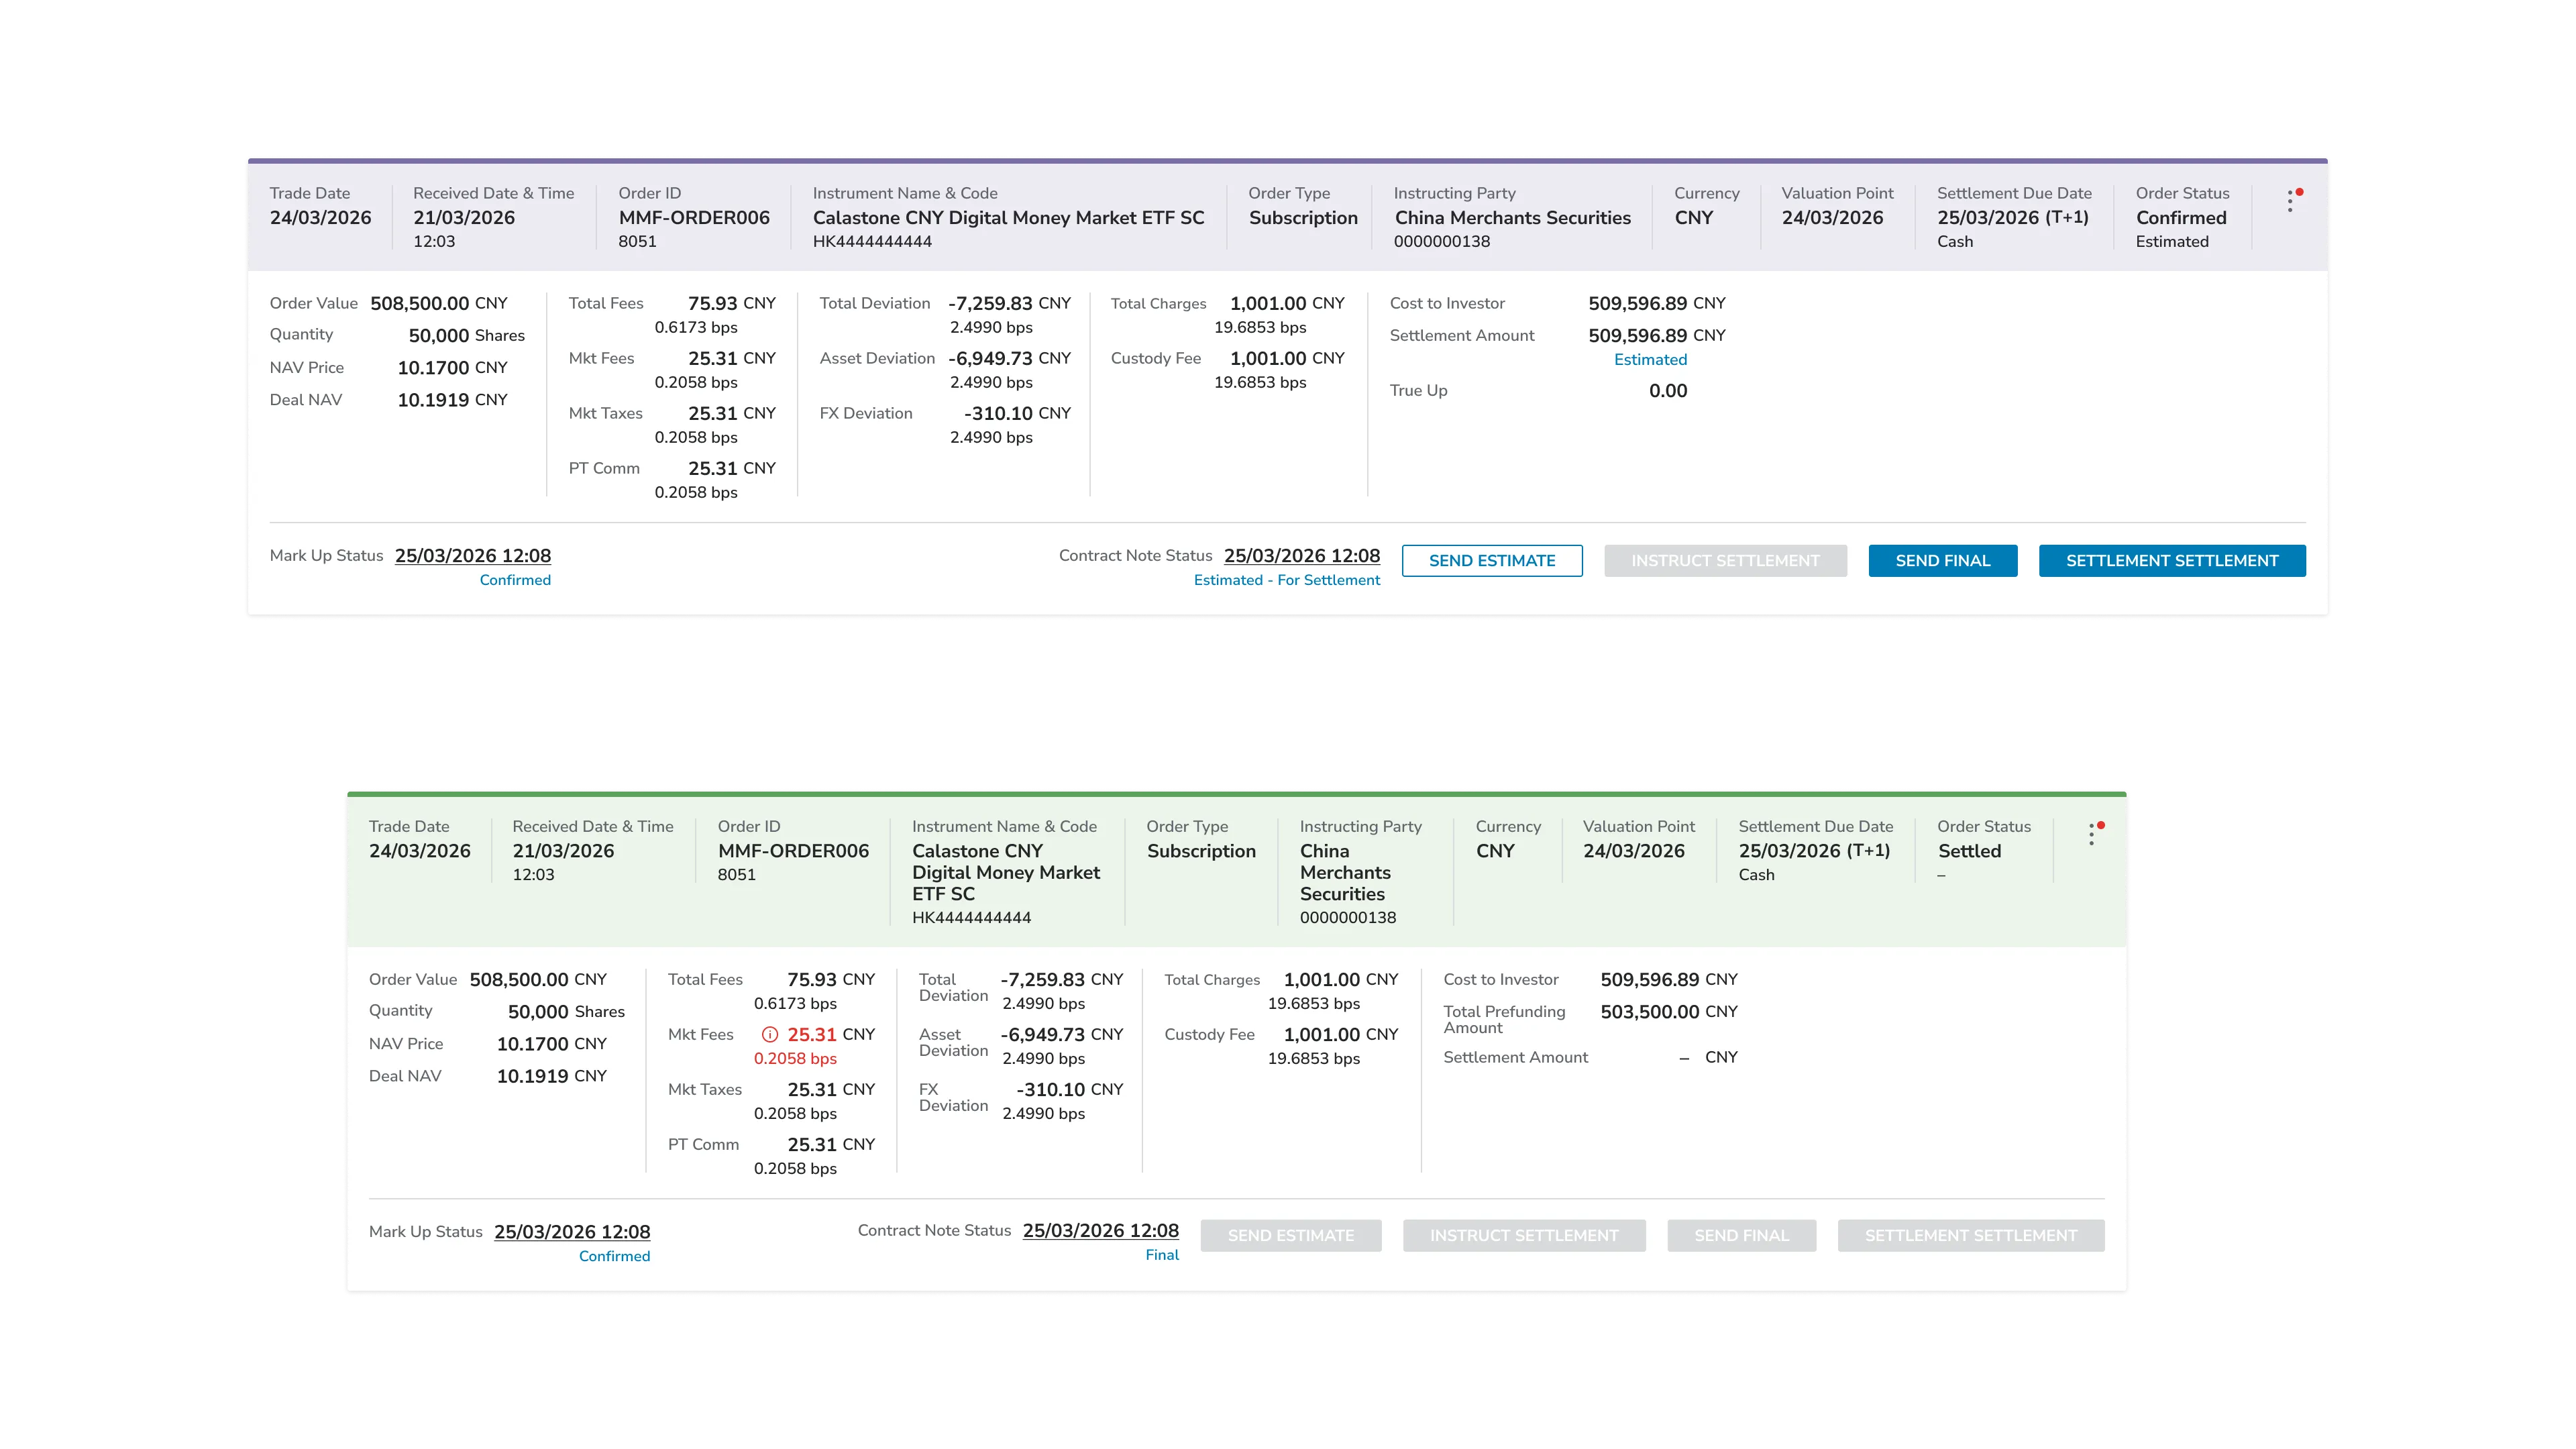
Task: Click Deal NAV 10.1919 CNY in the Confirmed card
Action: coord(453,400)
